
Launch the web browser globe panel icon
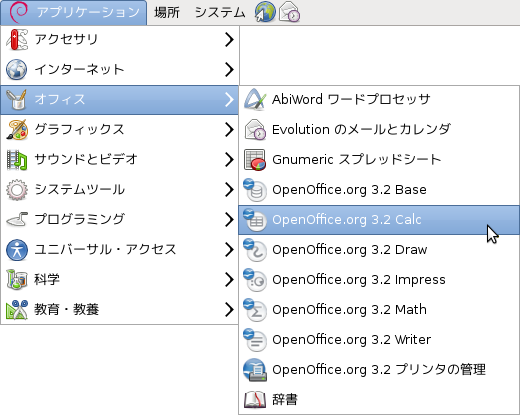click(265, 12)
